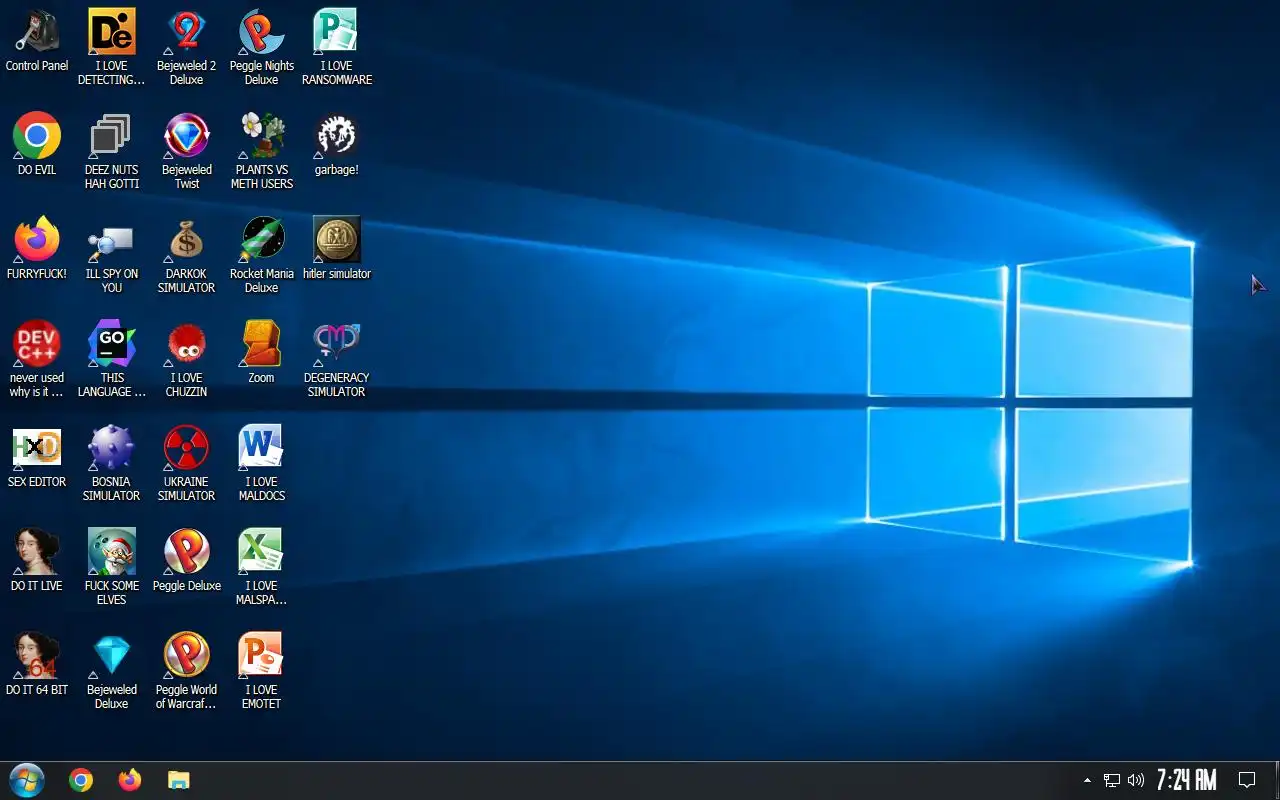1280x800 pixels.
Task: Open the network status tray icon
Action: tap(1112, 780)
